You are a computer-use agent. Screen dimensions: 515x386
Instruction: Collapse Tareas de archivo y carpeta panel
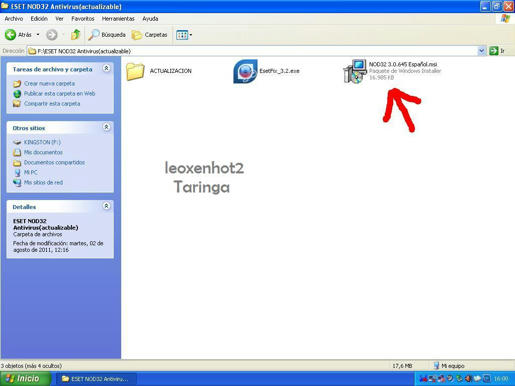(x=106, y=68)
